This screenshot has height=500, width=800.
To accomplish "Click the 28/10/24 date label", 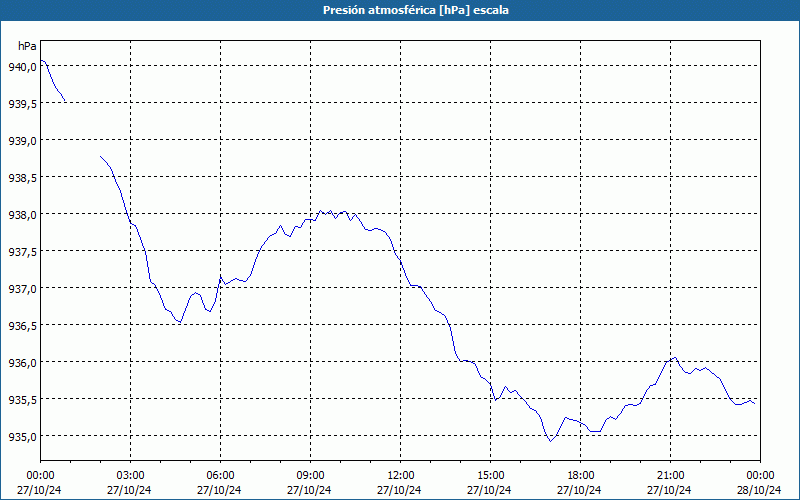I will 759,490.
